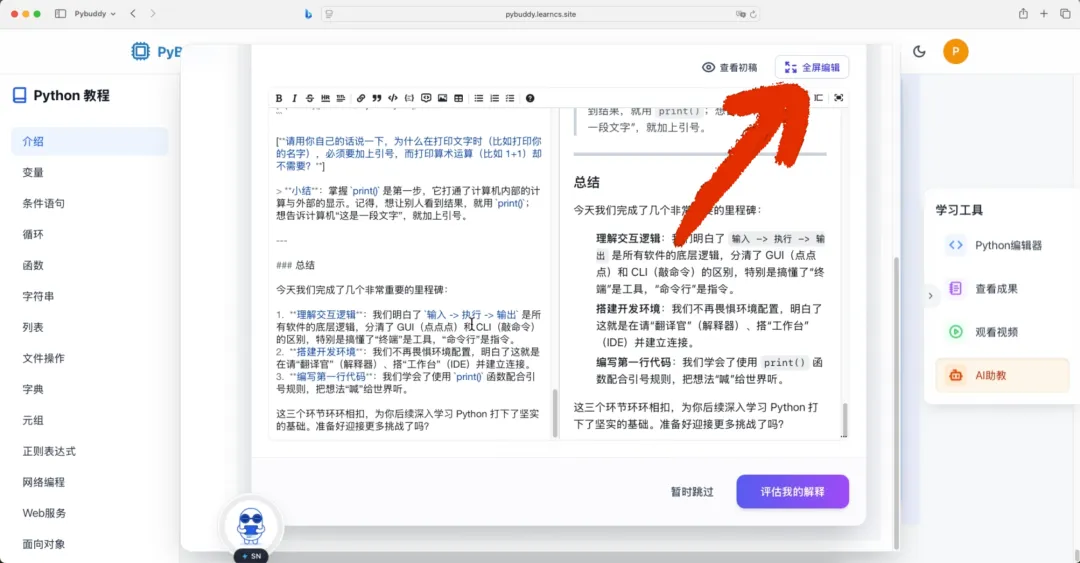Toggle the editor fullscreen icon in toolbar

[838, 98]
